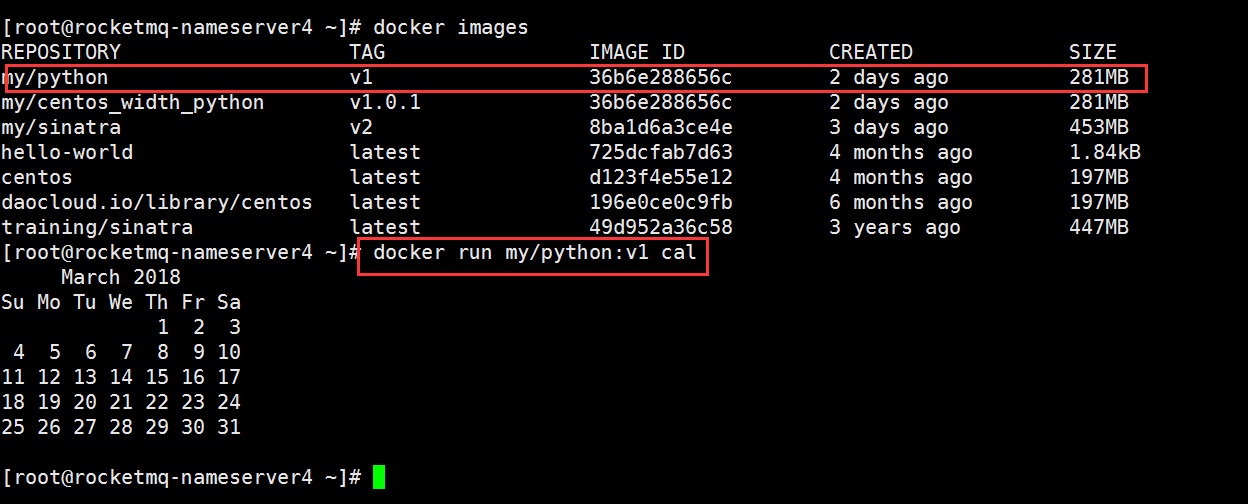
Task: Click the SIZE column header
Action: (1092, 52)
